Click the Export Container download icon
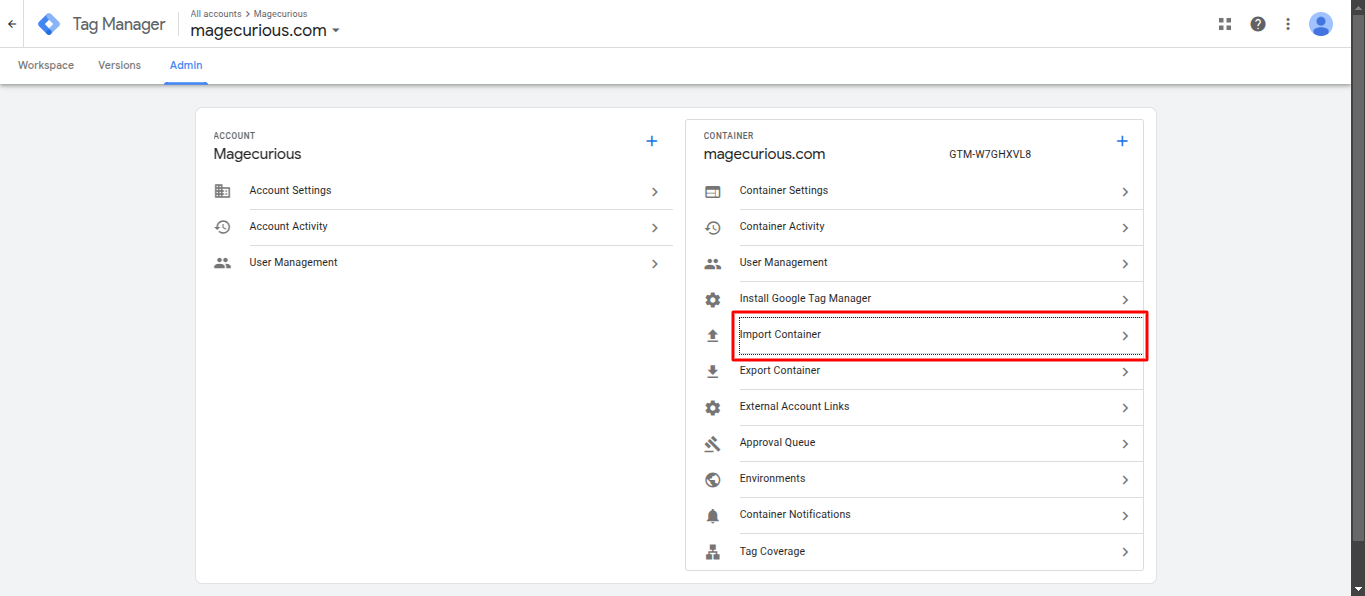 coord(712,370)
